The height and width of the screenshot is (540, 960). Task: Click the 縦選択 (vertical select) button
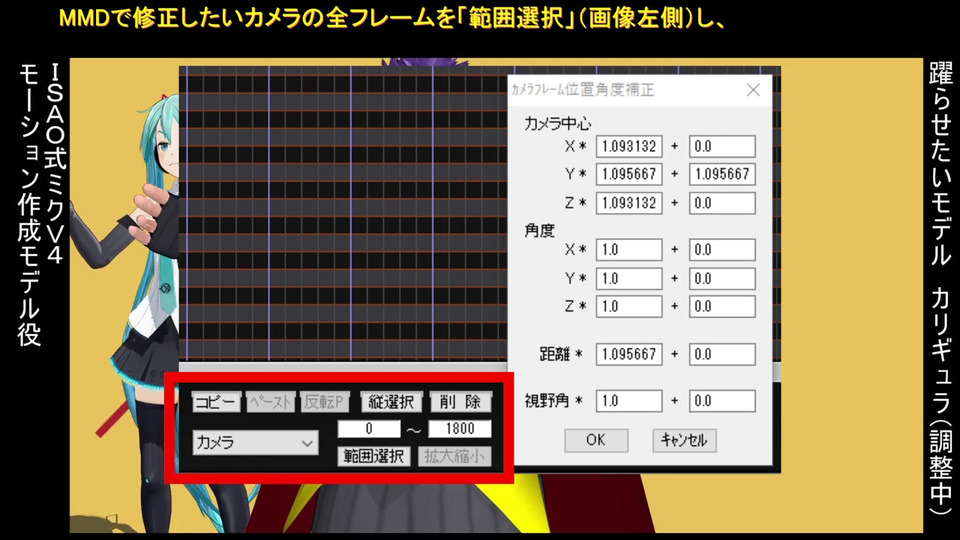(391, 402)
